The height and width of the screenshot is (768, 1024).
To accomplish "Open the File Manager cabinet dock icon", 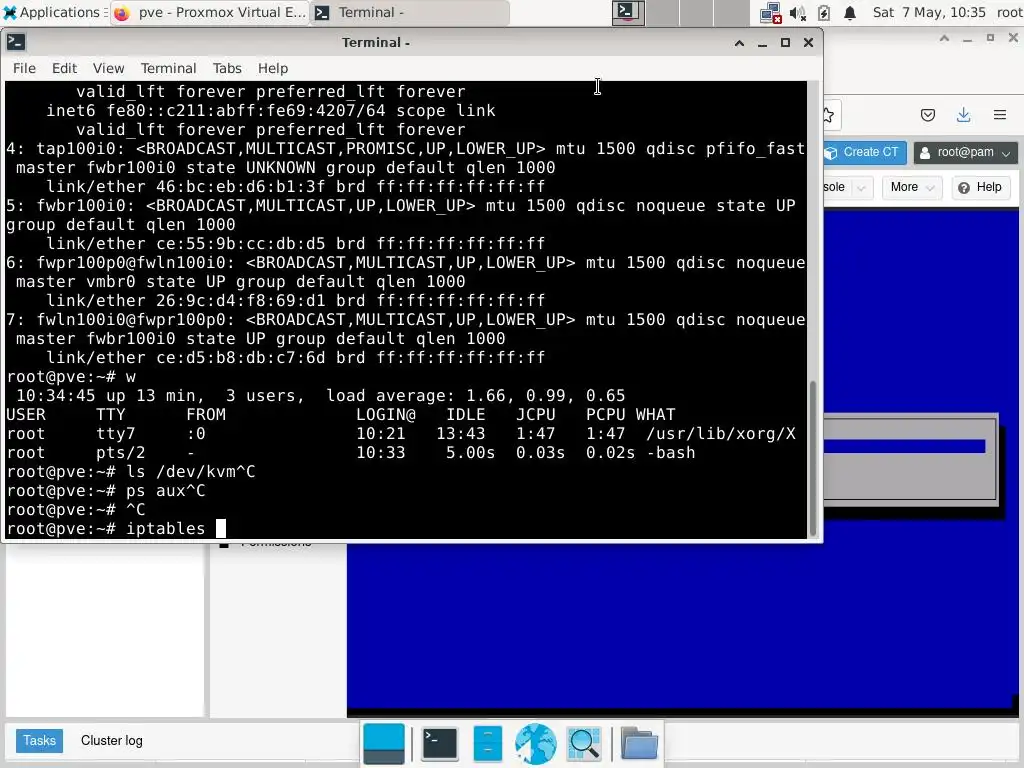I will (487, 743).
